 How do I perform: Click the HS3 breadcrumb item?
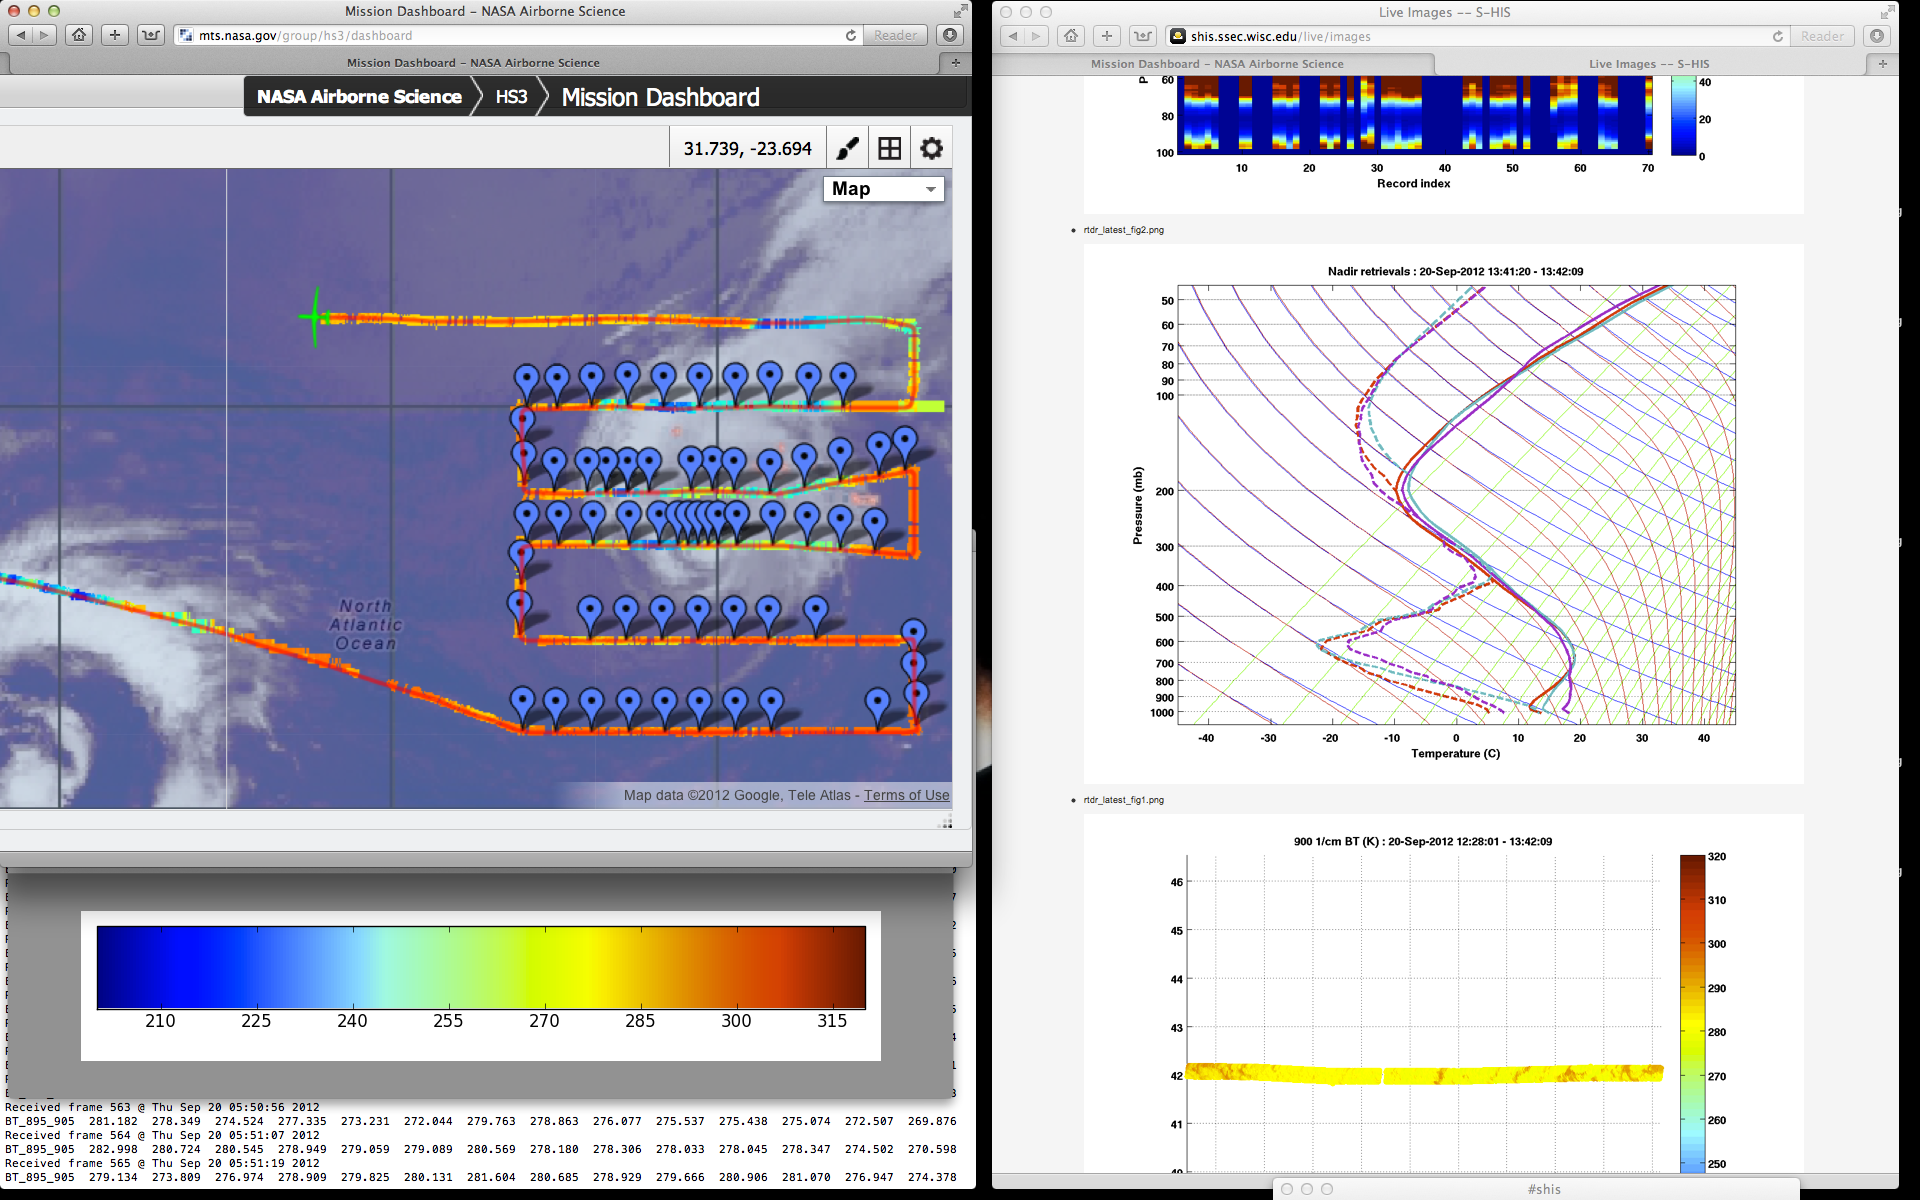click(x=511, y=97)
